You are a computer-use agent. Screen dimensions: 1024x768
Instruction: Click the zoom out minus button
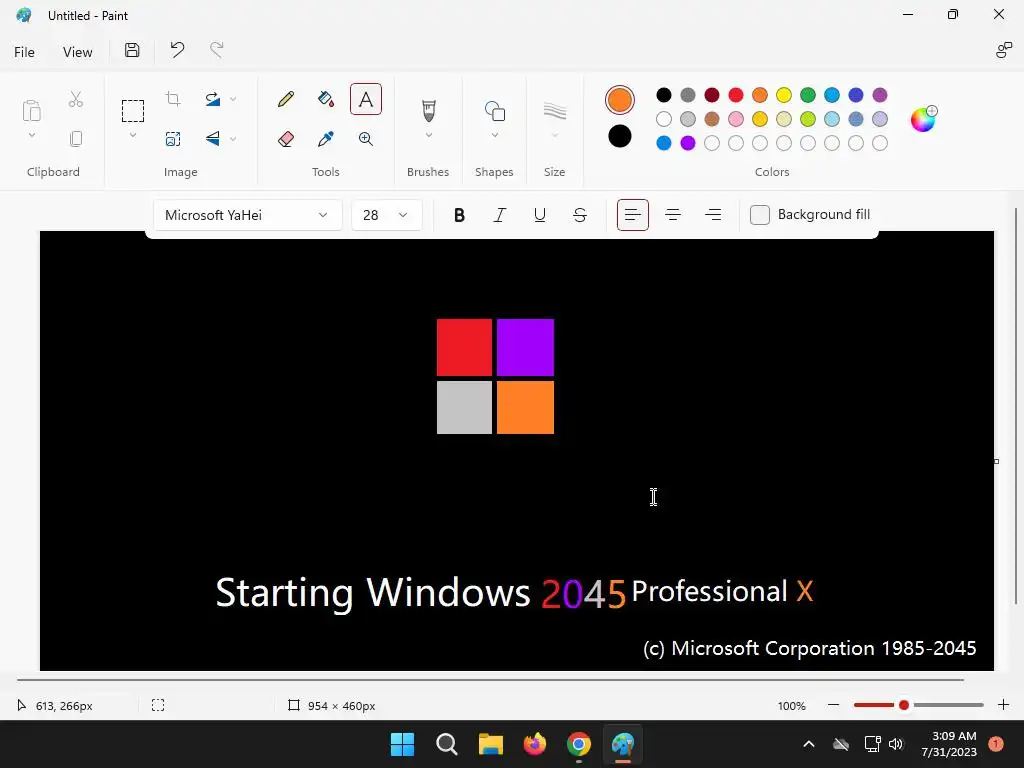tap(833, 705)
